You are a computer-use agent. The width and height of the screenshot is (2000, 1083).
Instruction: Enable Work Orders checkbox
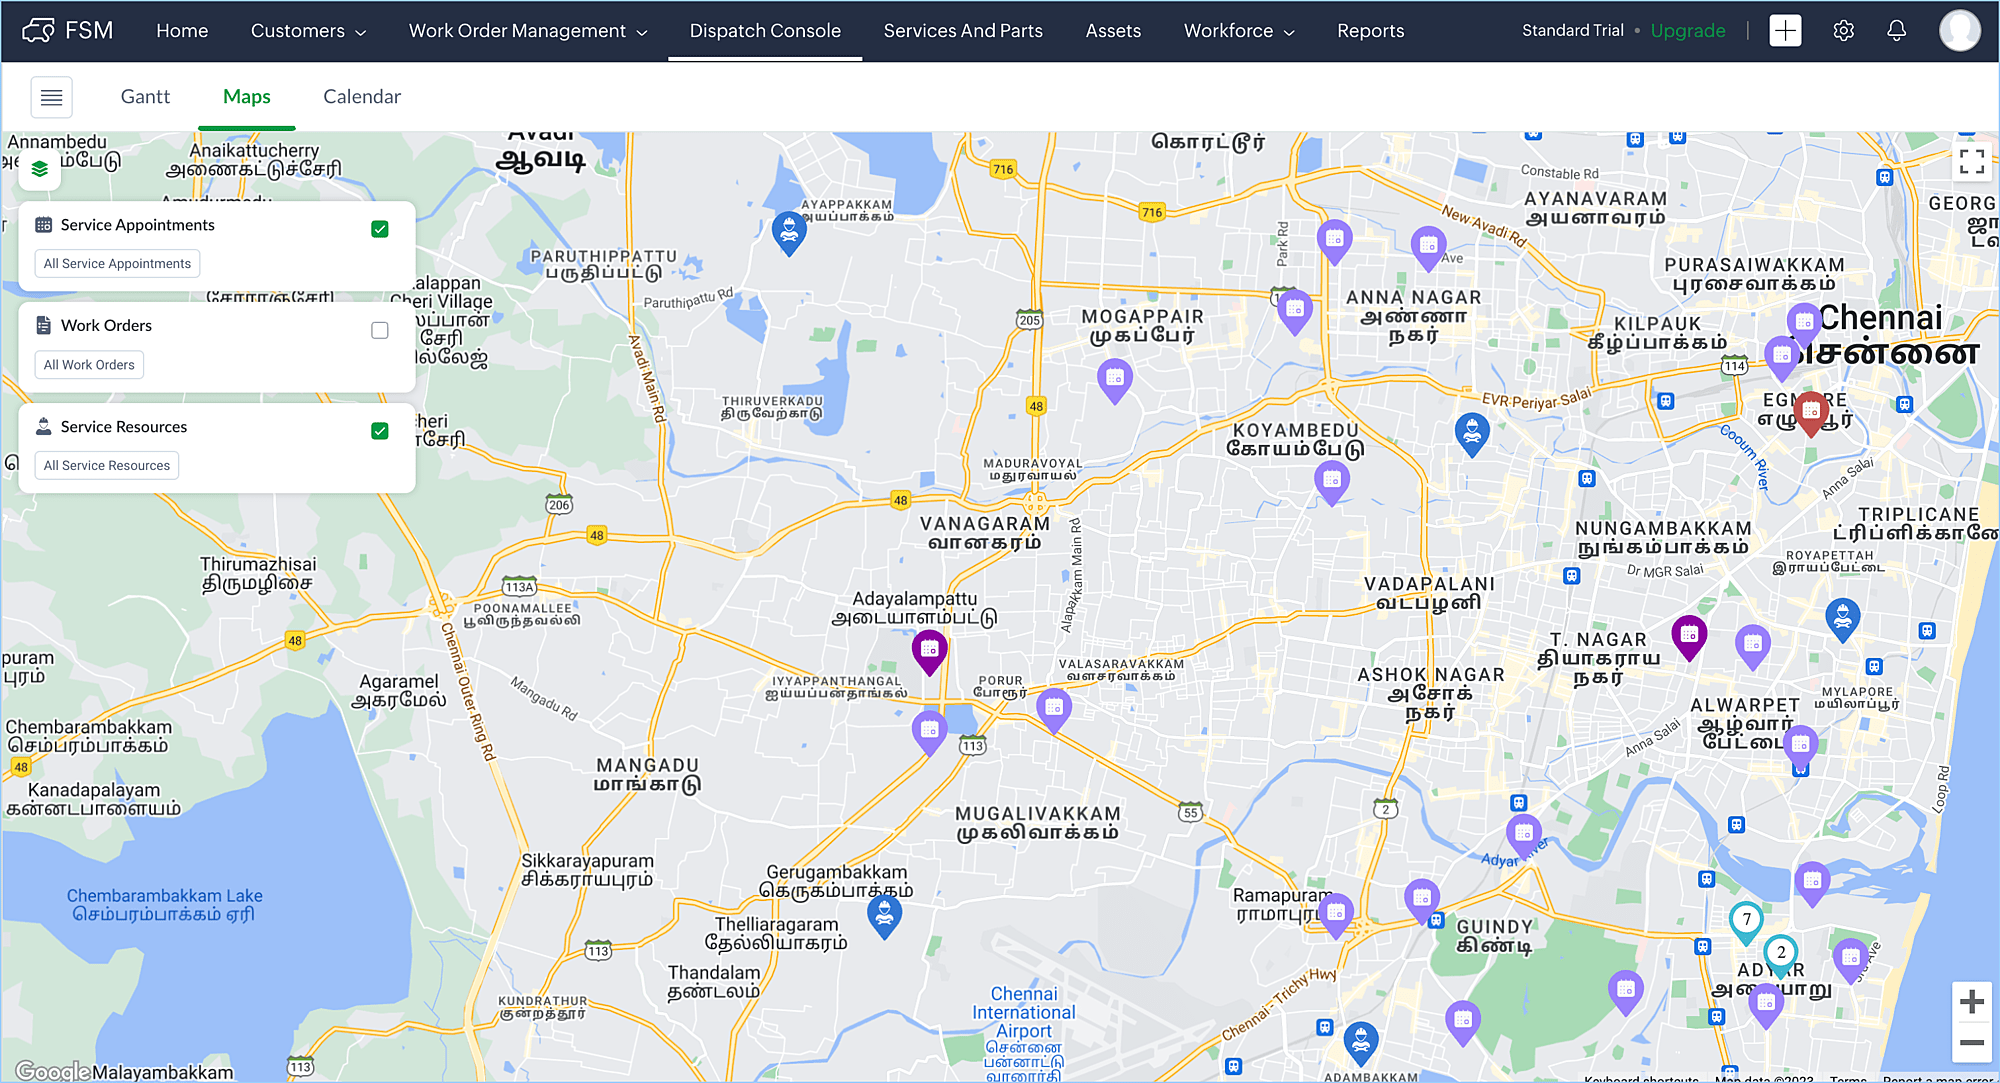tap(380, 330)
